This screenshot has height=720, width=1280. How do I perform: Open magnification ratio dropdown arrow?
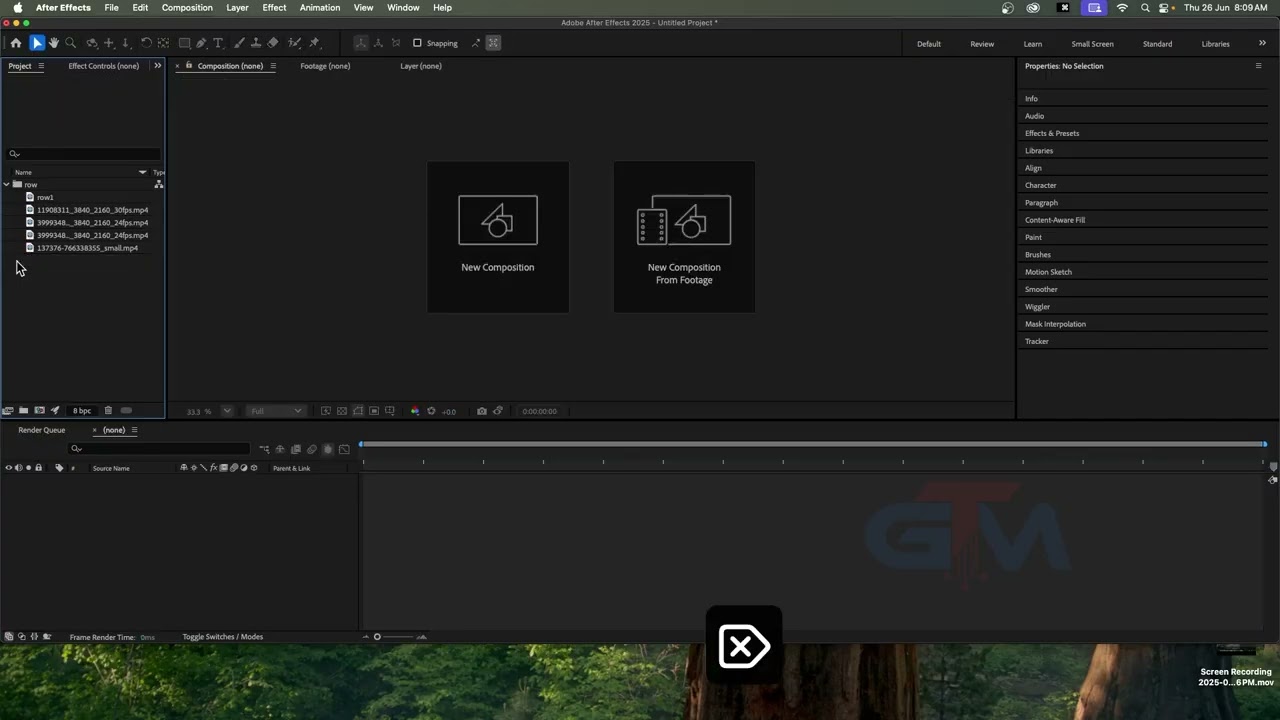(x=227, y=411)
